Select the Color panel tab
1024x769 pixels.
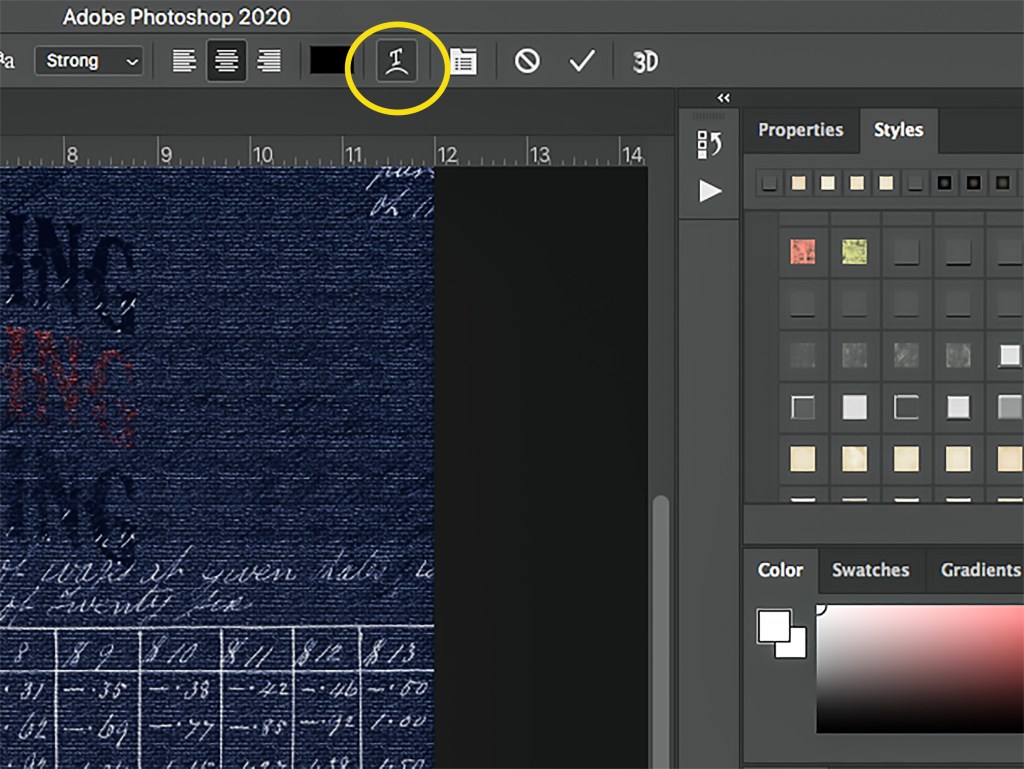coord(780,570)
